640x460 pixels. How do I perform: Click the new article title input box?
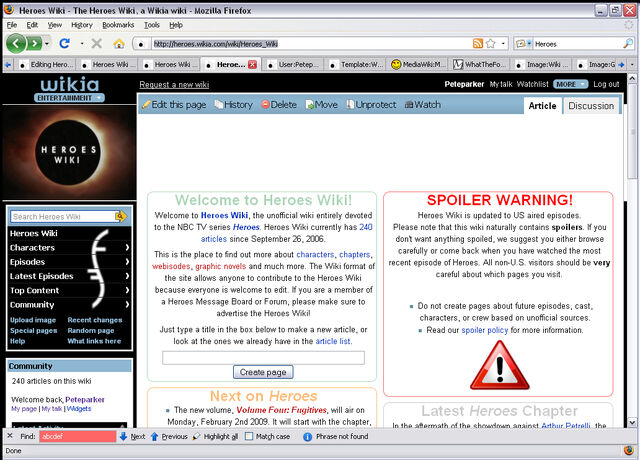(263, 358)
